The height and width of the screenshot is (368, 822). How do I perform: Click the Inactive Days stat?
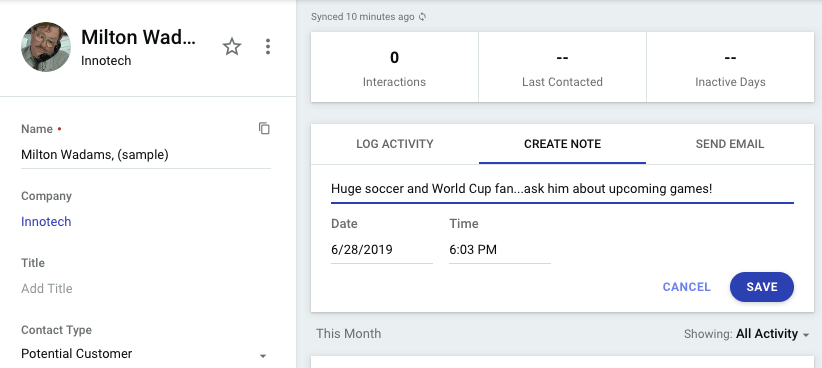[730, 67]
